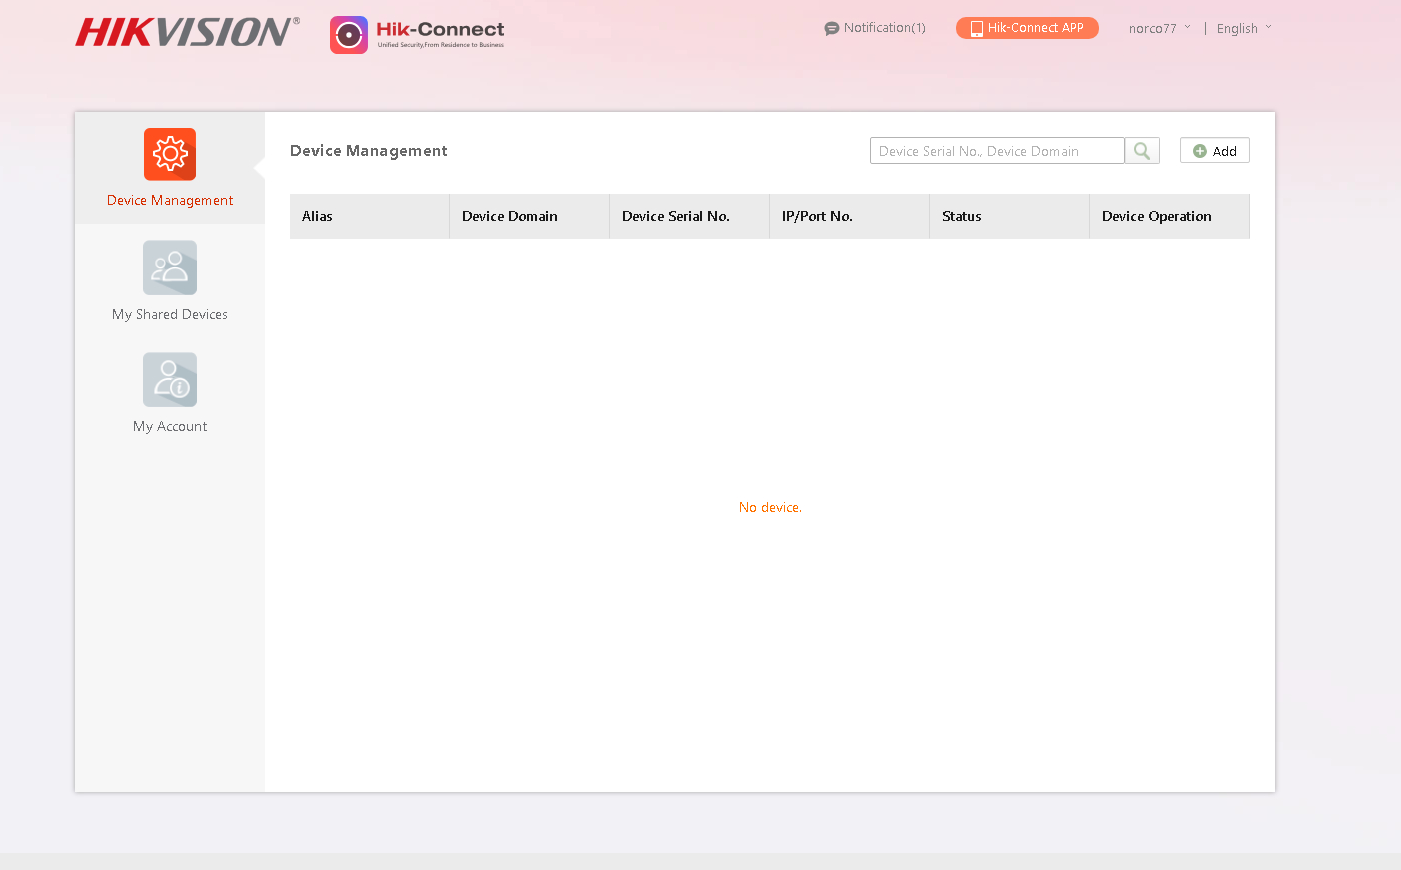Screen dimensions: 1401x870
Task: Click the Device Domain column header
Action: (x=510, y=216)
